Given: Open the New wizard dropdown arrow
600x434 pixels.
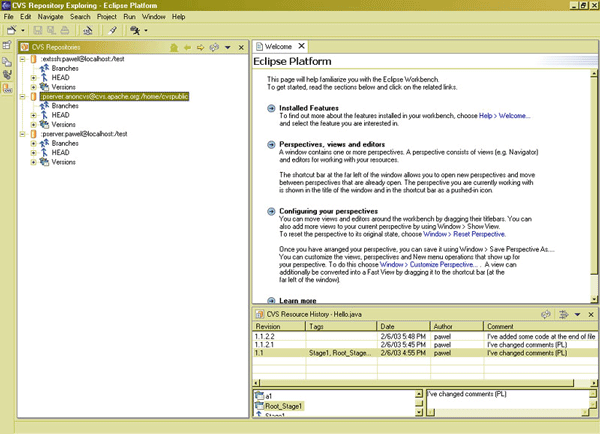Looking at the screenshot, I should click(23, 30).
